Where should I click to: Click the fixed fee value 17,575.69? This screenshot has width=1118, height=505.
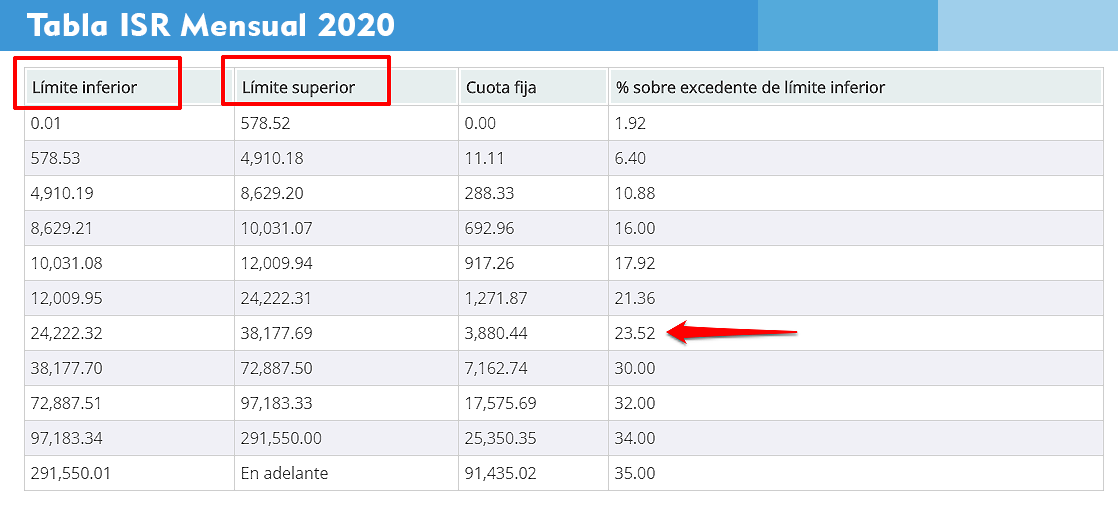click(501, 403)
